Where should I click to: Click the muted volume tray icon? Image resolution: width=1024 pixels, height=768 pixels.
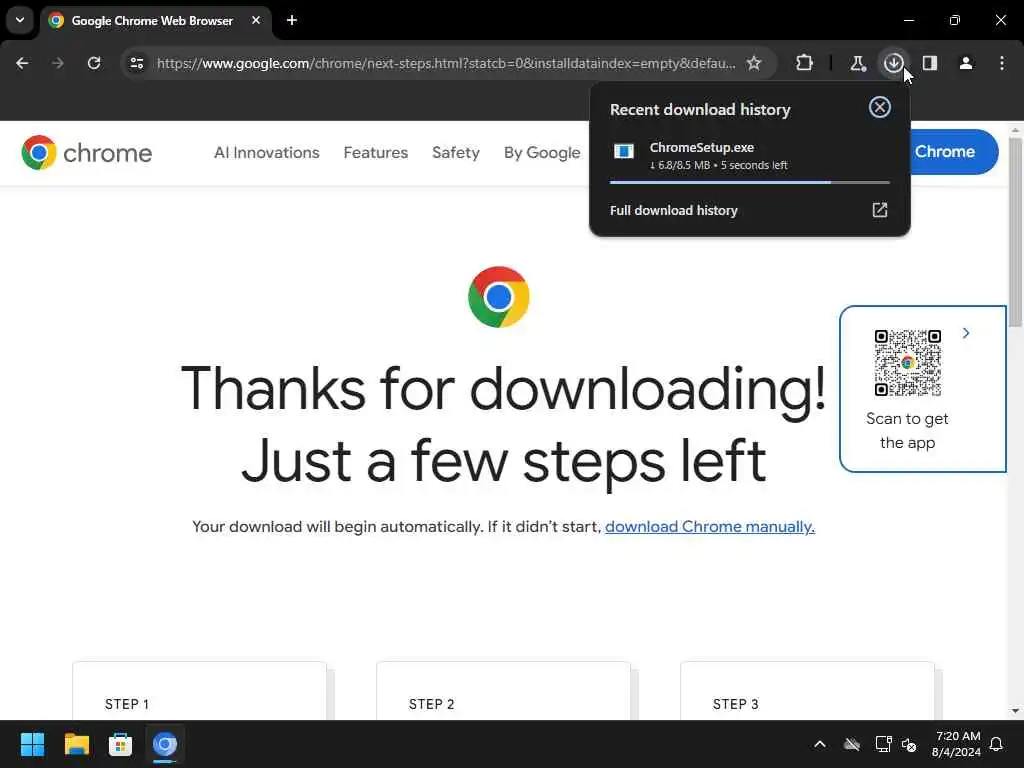909,744
